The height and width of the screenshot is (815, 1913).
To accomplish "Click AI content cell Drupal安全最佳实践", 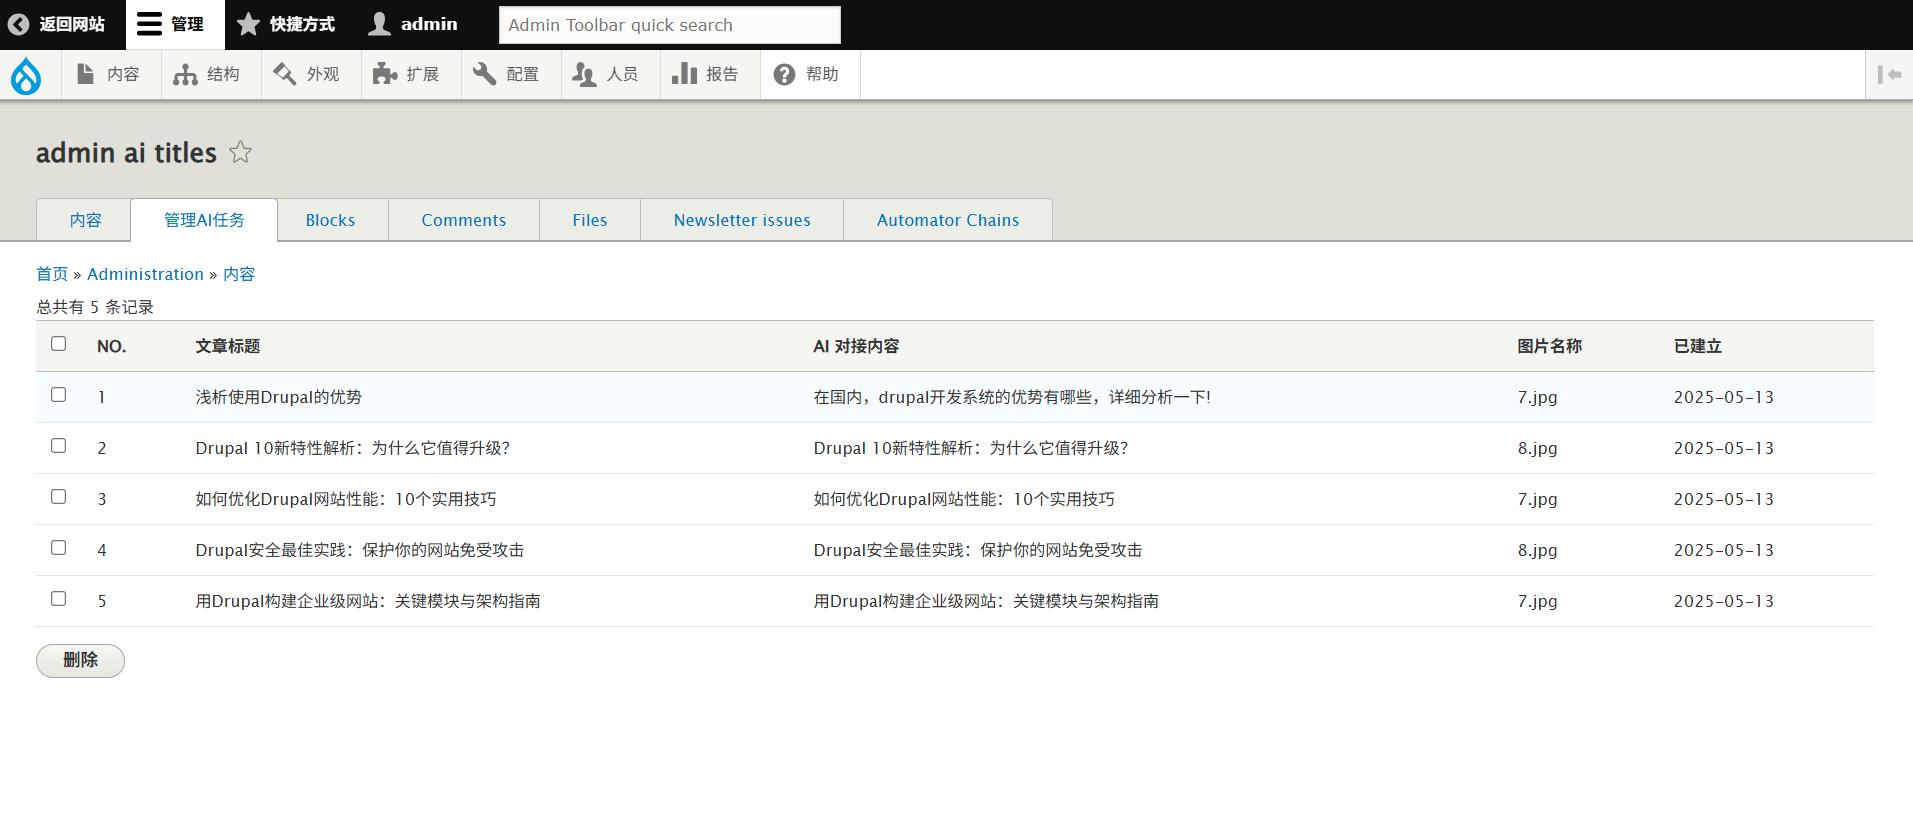I will tap(977, 550).
